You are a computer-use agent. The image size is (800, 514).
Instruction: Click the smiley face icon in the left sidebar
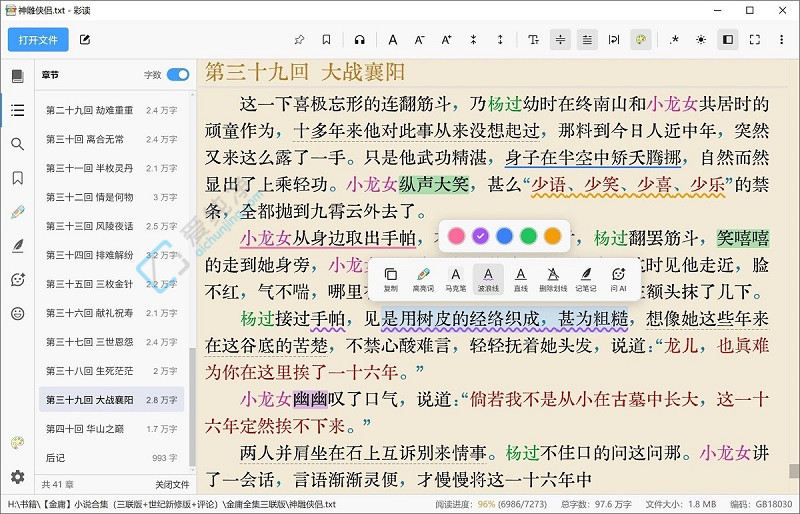(17, 313)
